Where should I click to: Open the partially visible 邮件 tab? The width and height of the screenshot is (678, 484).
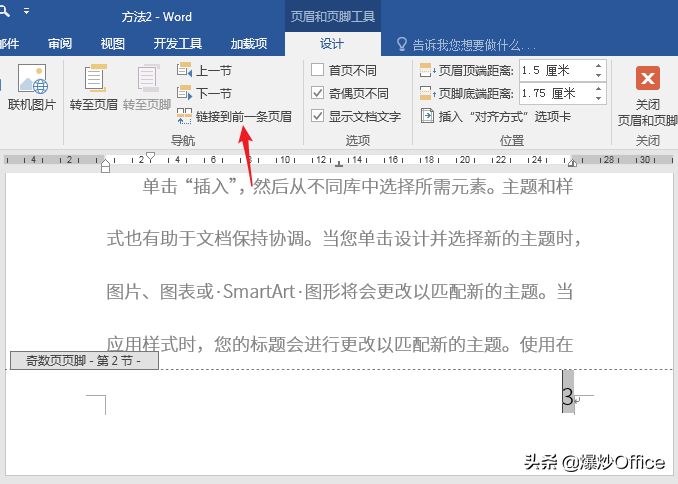[10, 44]
